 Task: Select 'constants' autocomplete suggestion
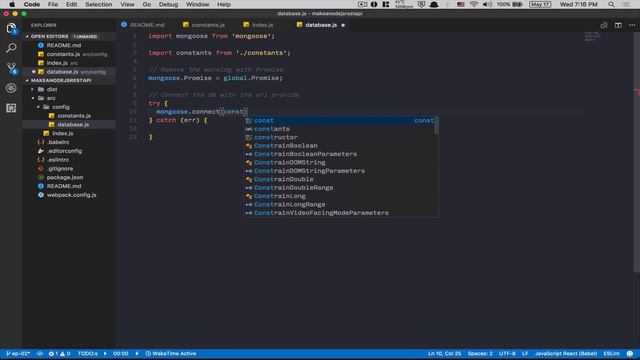click(x=340, y=129)
